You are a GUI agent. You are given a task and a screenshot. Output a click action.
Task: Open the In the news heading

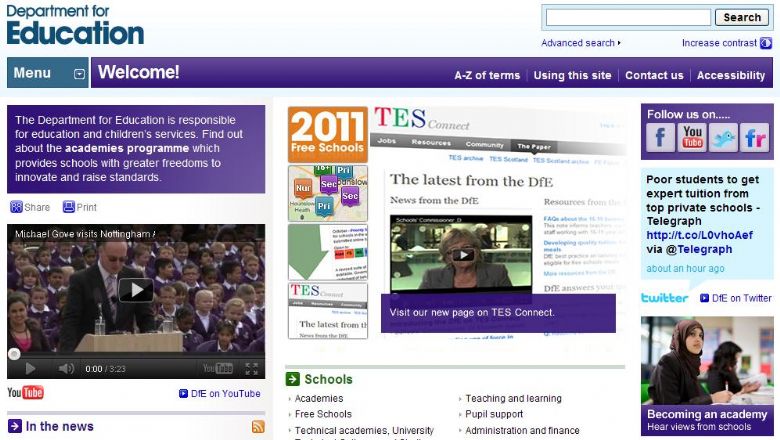click(x=60, y=427)
